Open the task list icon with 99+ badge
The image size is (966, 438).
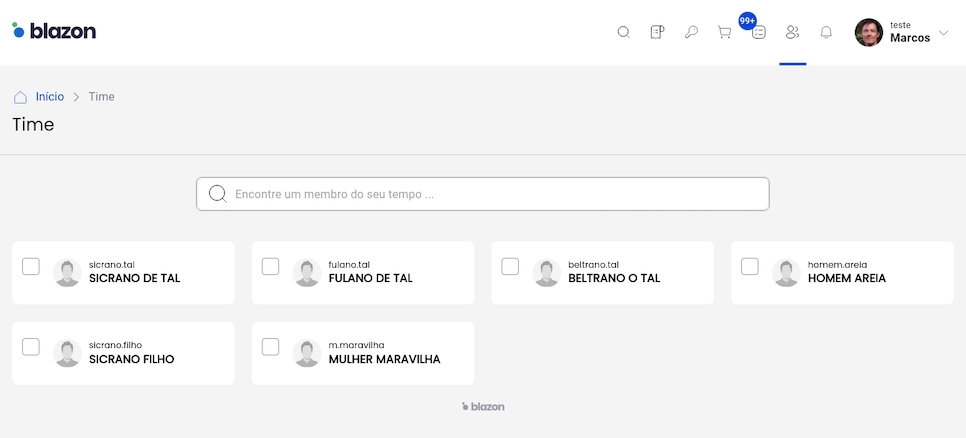pyautogui.click(x=758, y=32)
